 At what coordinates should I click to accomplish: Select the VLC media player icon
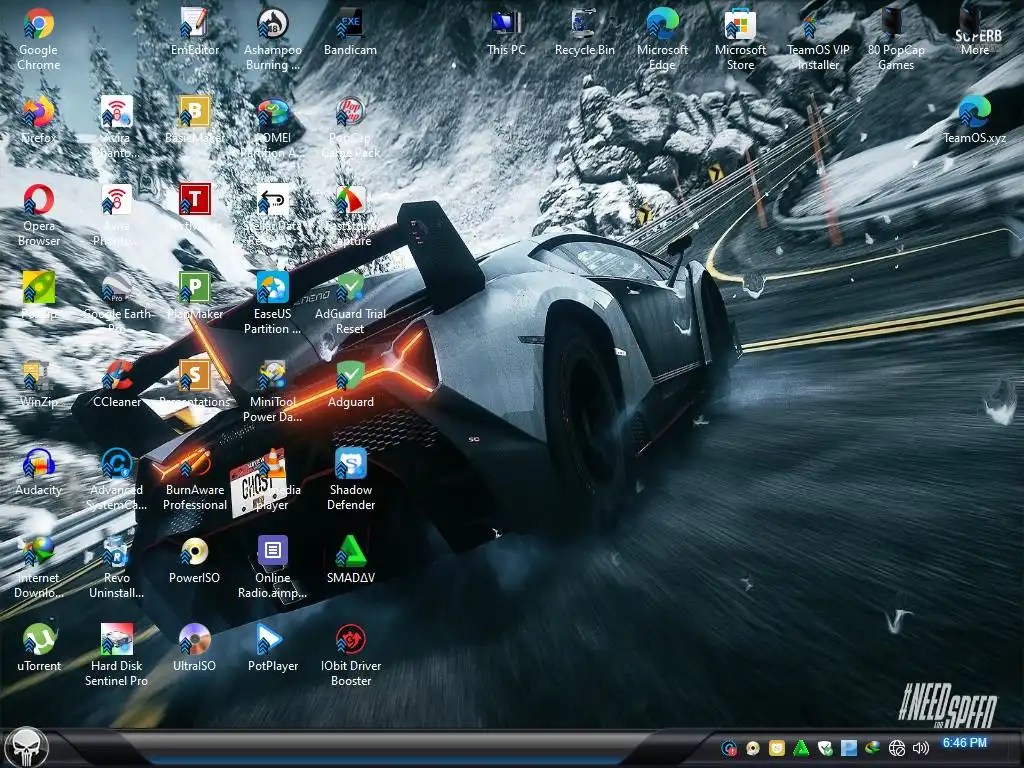coord(273,464)
